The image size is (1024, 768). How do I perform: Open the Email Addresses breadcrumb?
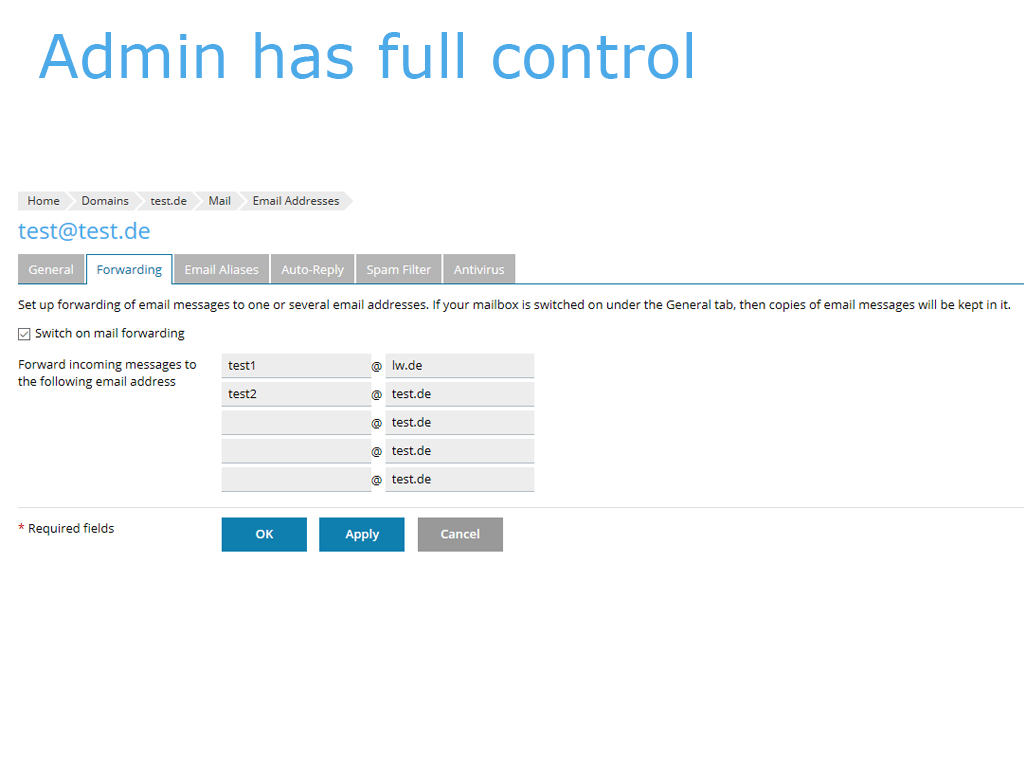(x=296, y=200)
